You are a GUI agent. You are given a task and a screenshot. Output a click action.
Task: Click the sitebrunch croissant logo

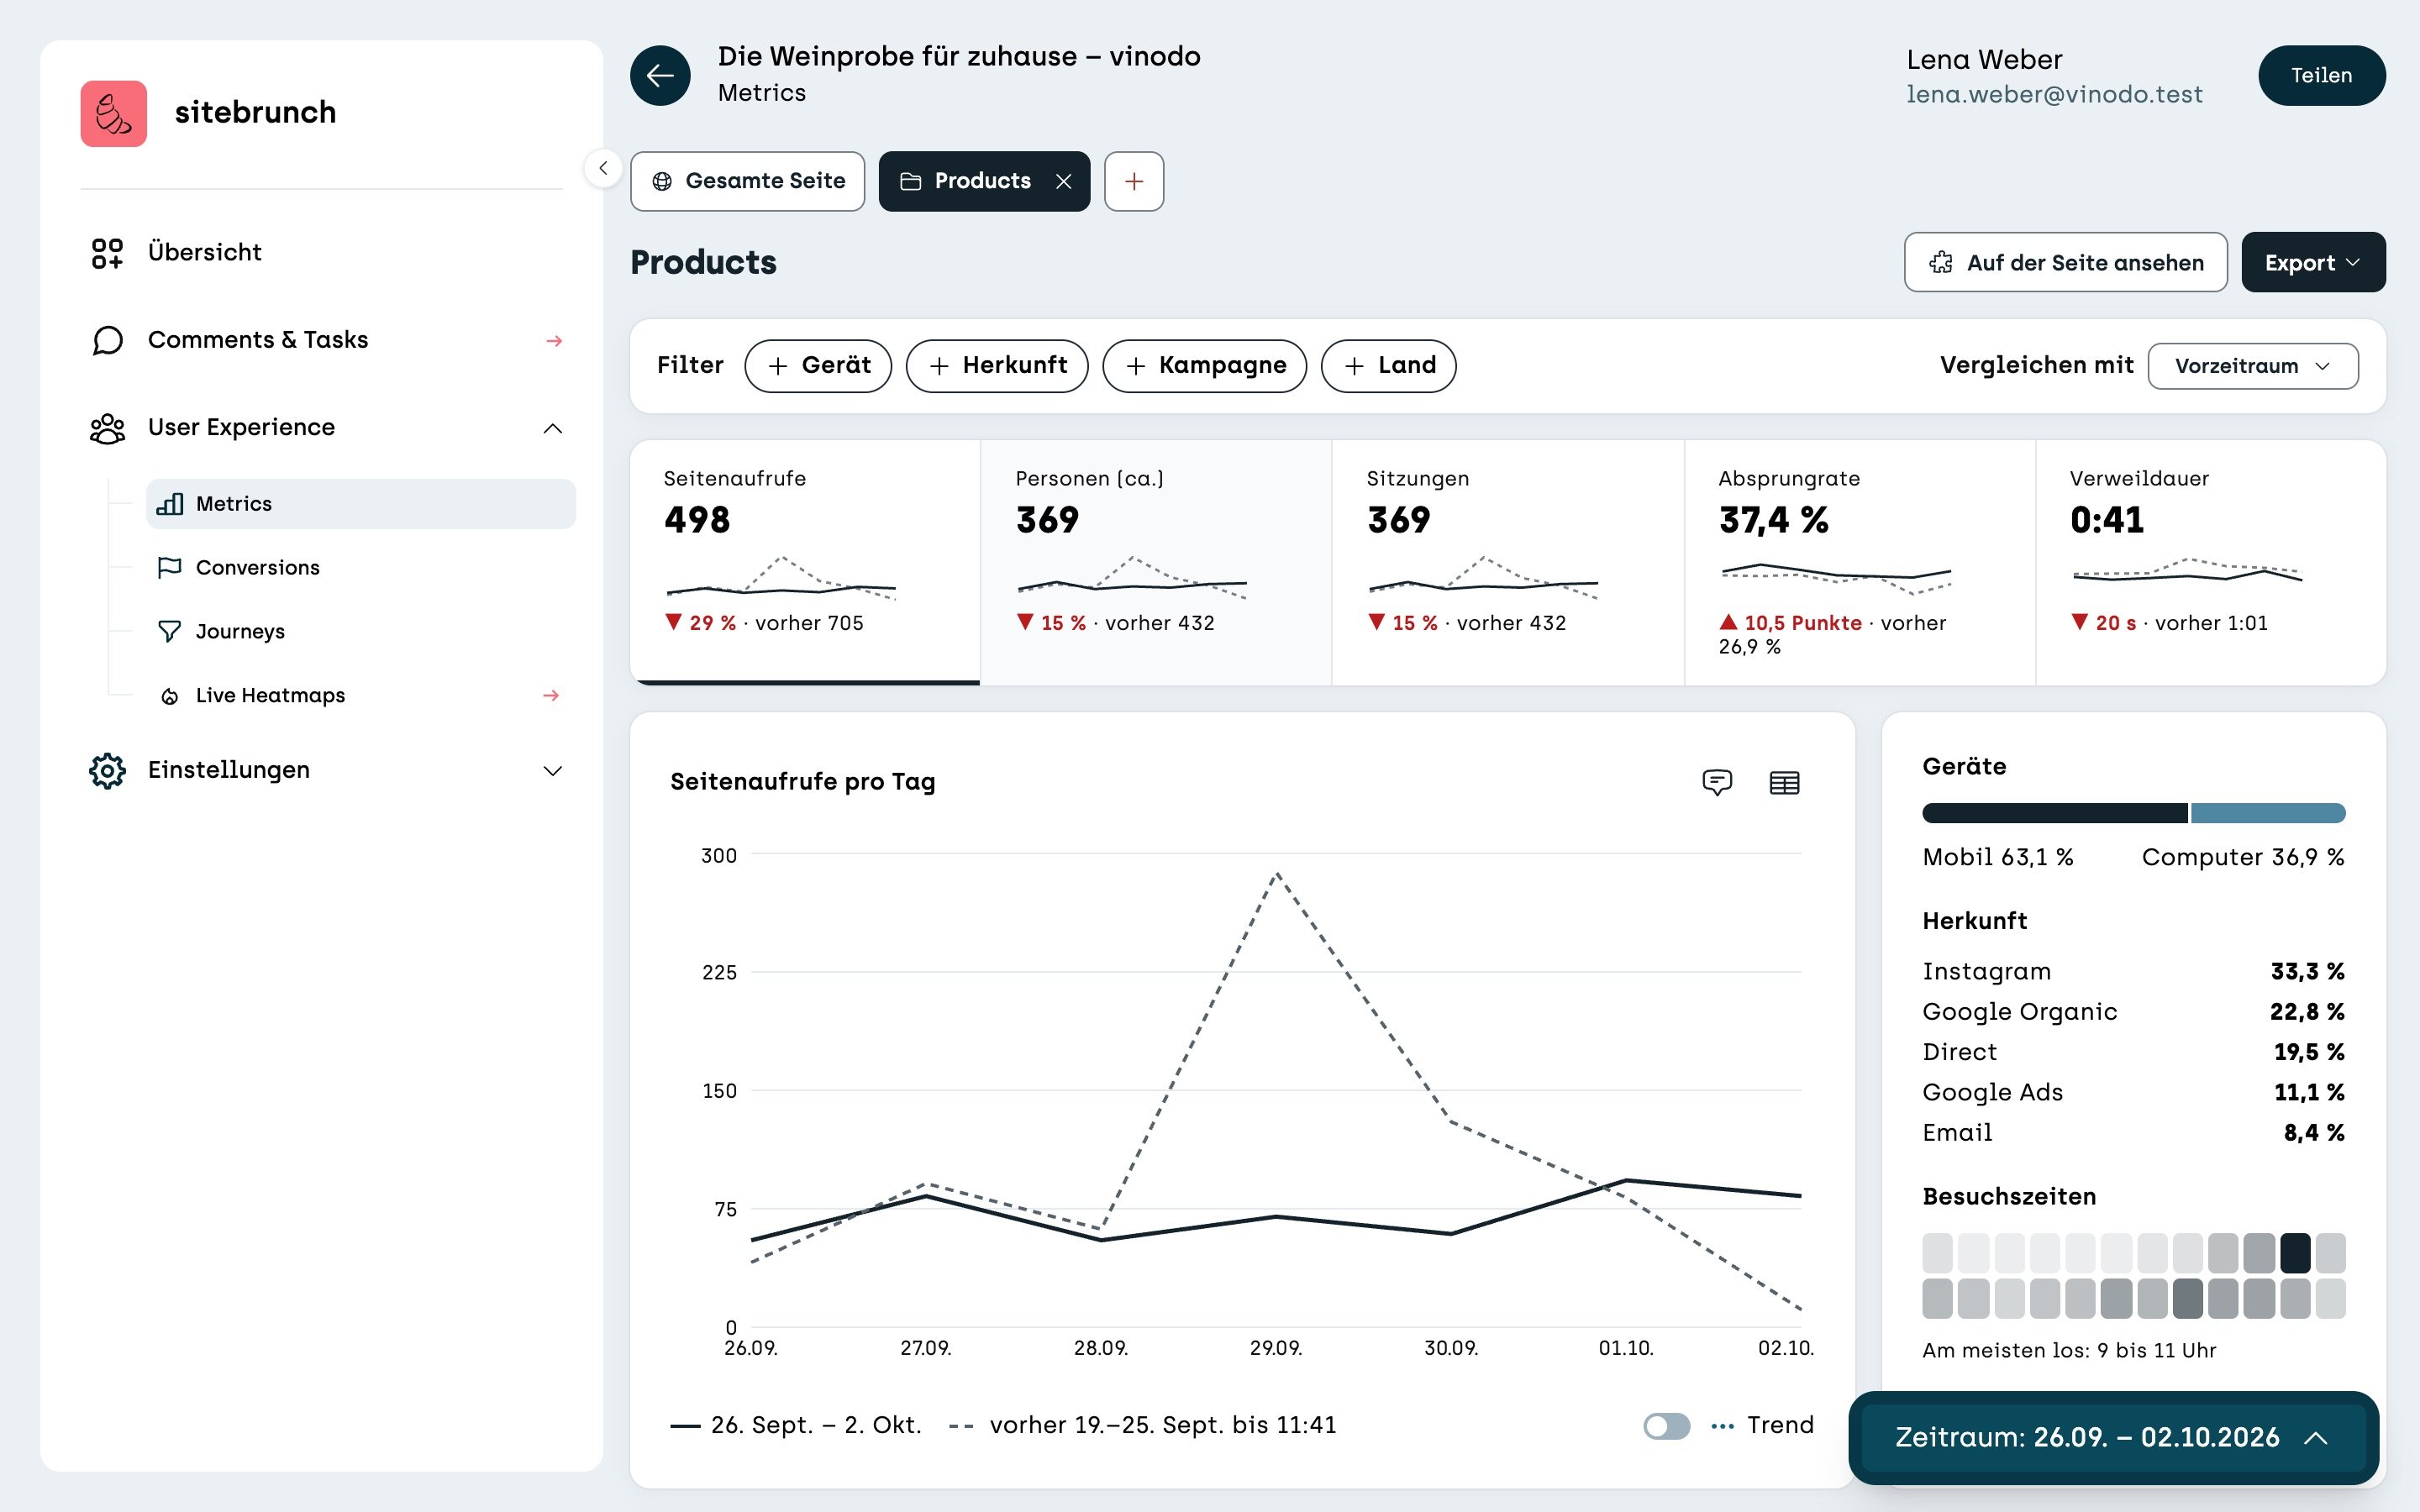point(113,113)
